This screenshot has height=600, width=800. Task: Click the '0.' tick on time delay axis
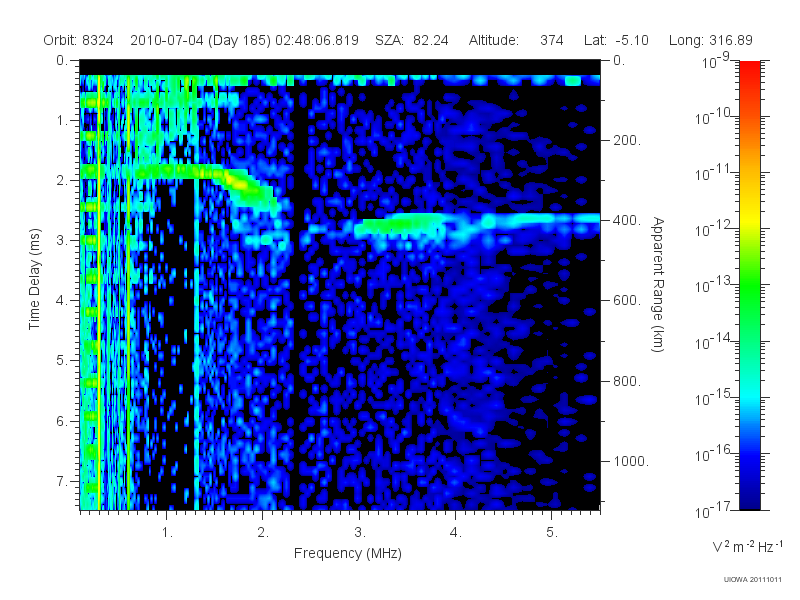[62, 60]
